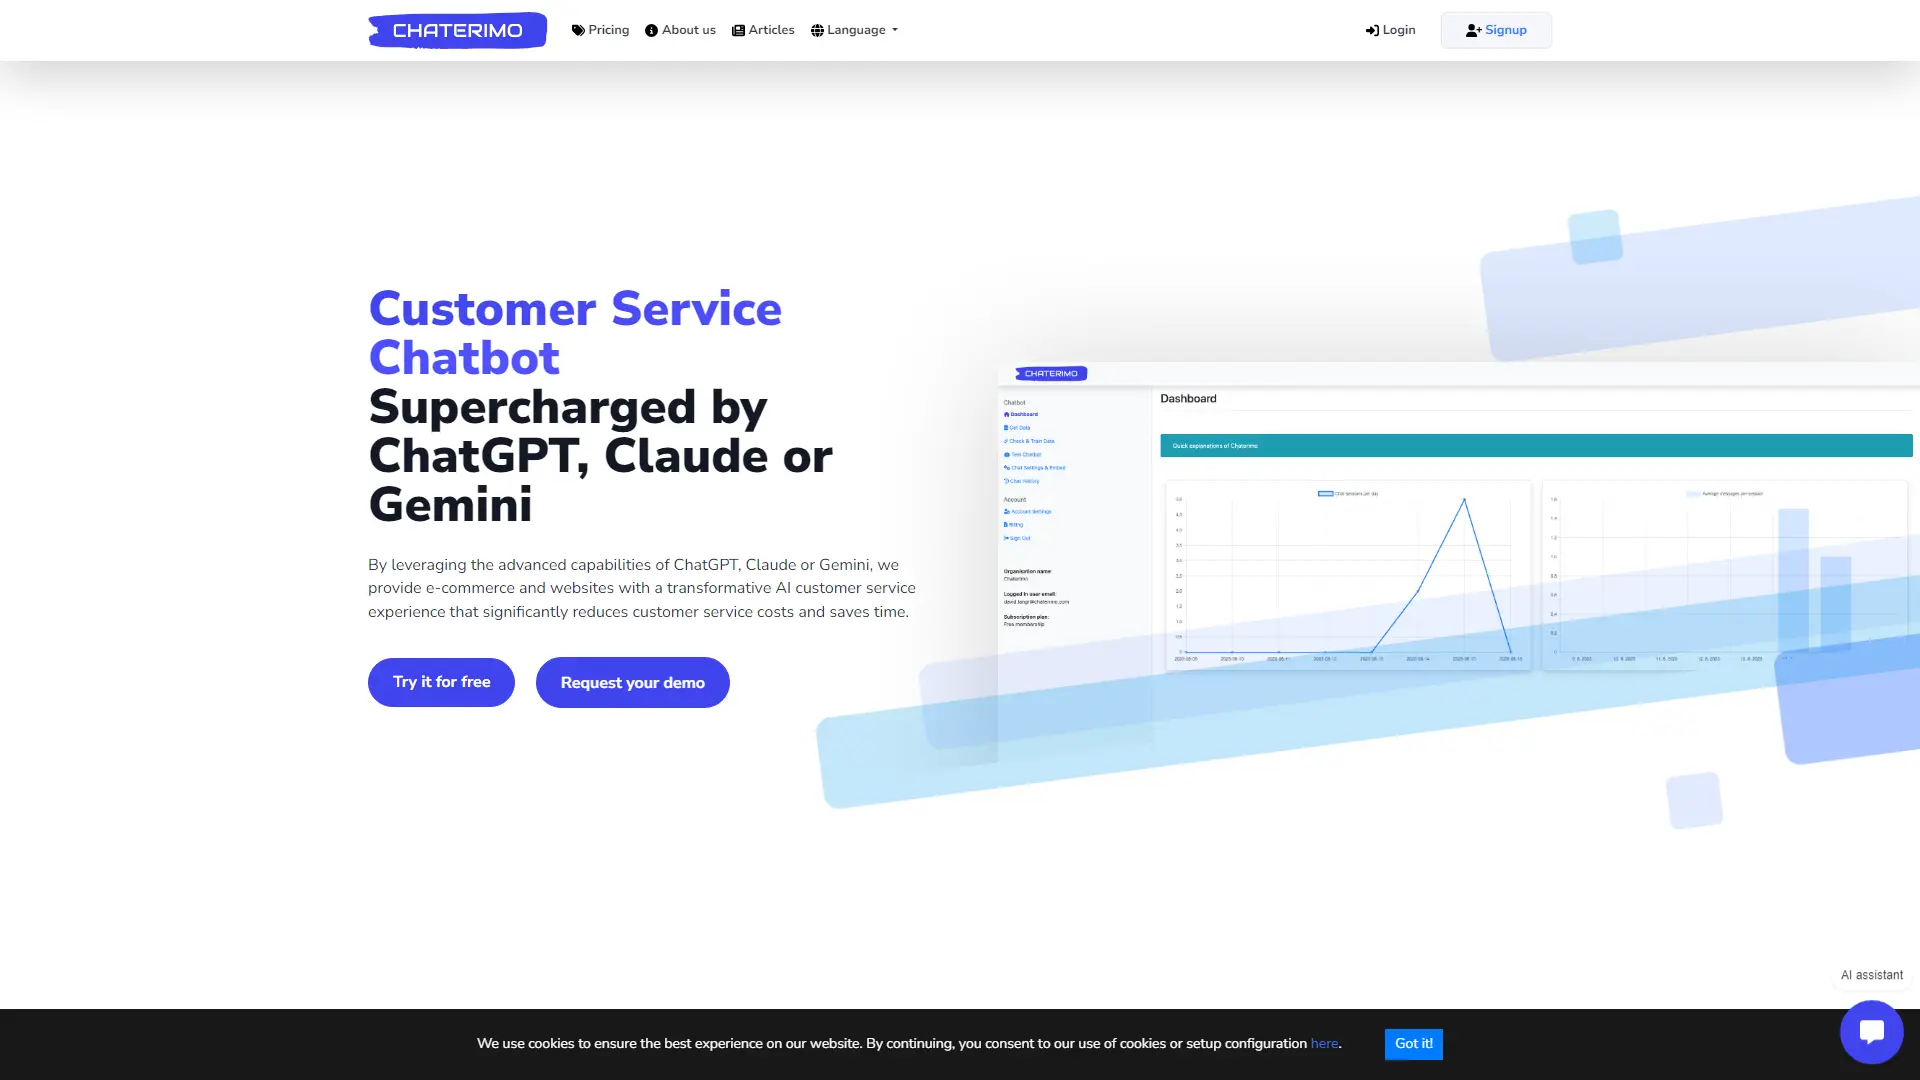Dismiss the cookie notice with 'Got it!'
This screenshot has height=1080, width=1920.
tap(1413, 1043)
